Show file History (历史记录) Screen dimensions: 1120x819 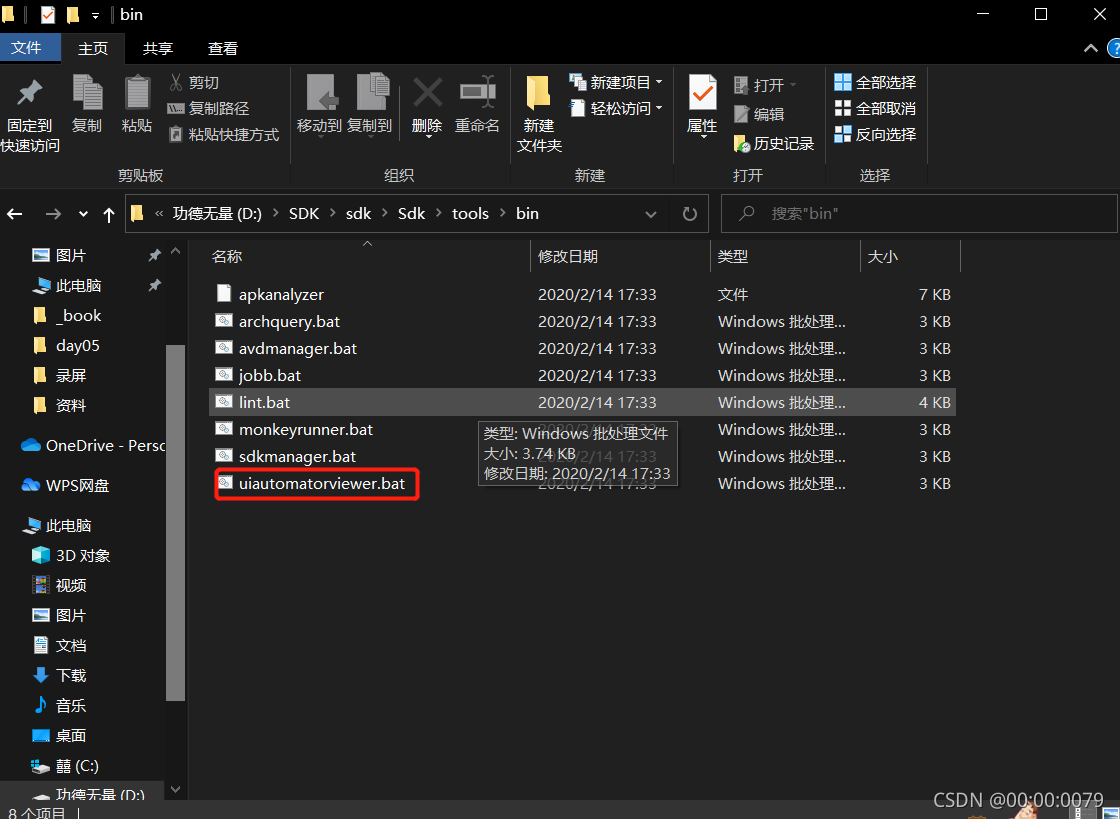774,144
